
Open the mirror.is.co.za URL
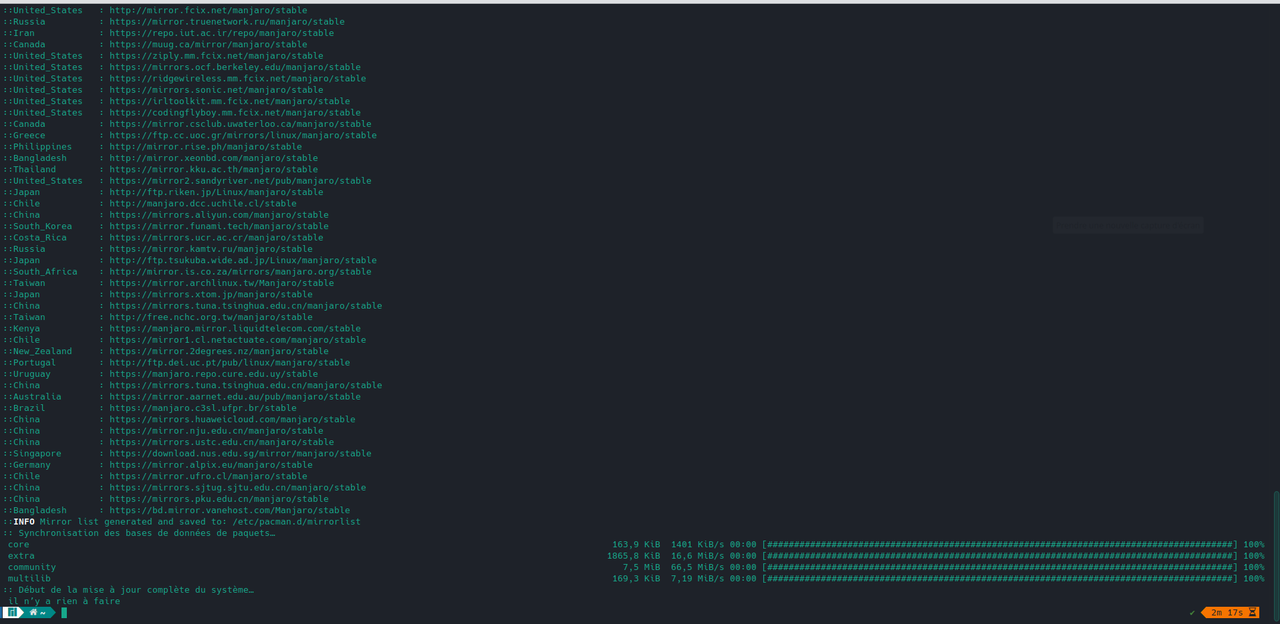240,271
